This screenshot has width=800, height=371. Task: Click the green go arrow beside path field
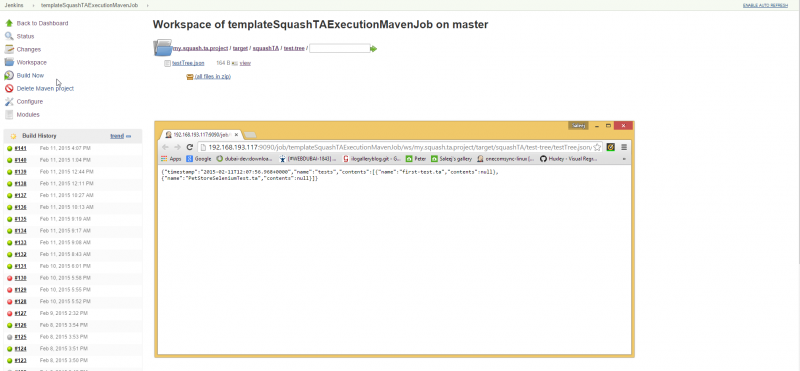373,48
